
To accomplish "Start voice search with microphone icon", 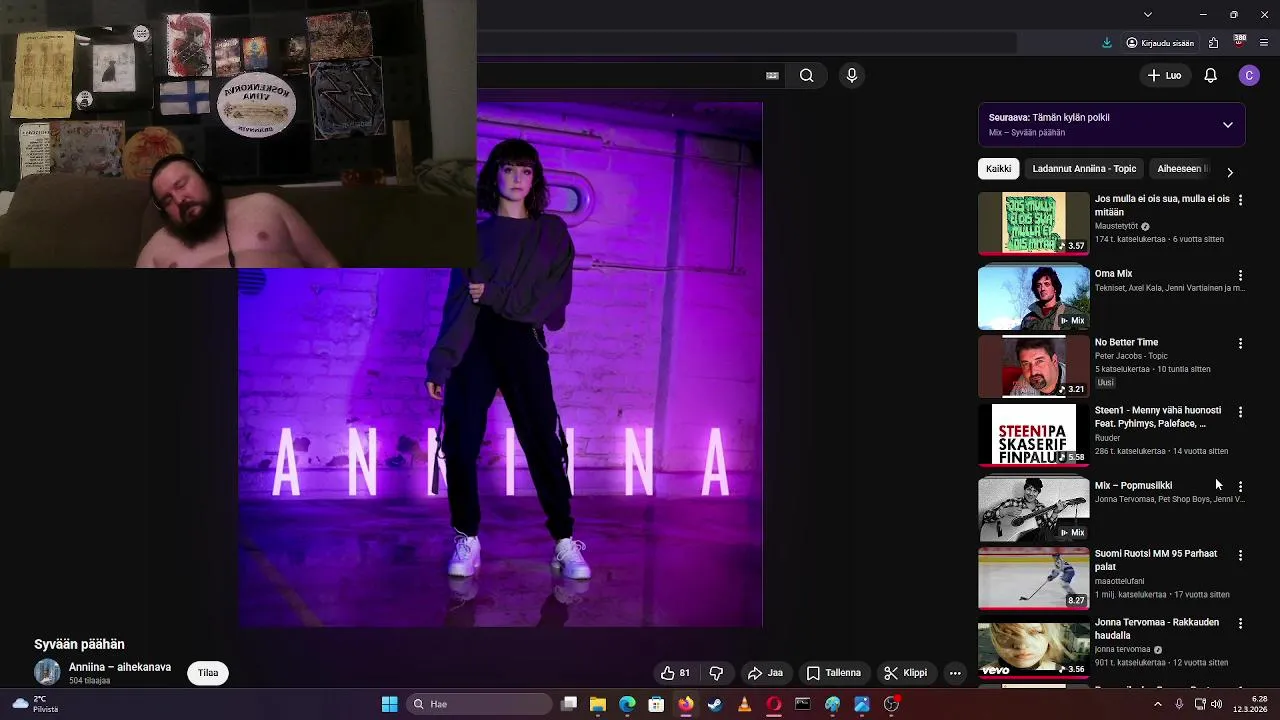I will (852, 75).
